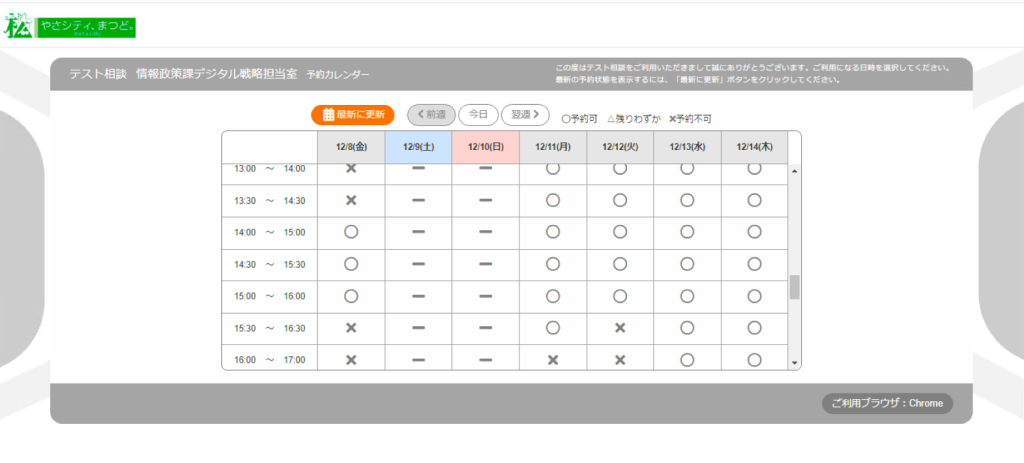Select circle for 12/13(水) 16:00～17:00

pyautogui.click(x=687, y=360)
